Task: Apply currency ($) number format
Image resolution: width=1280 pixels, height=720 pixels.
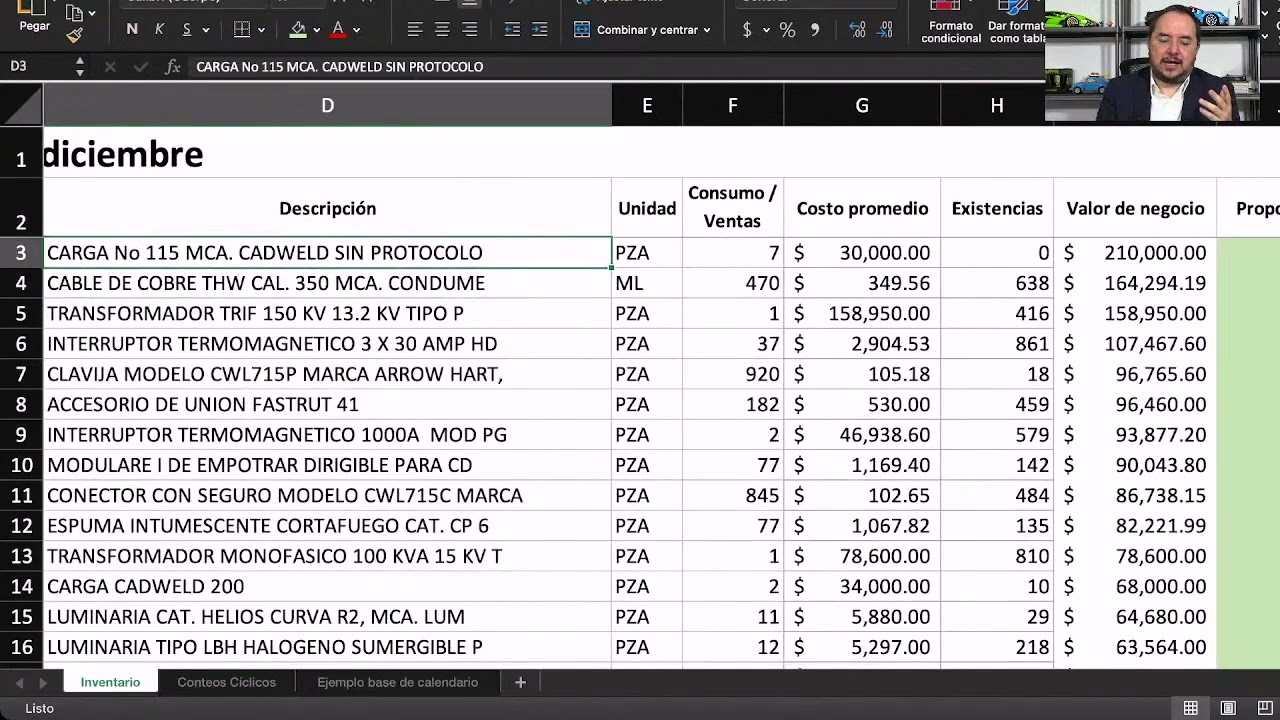Action: point(747,30)
